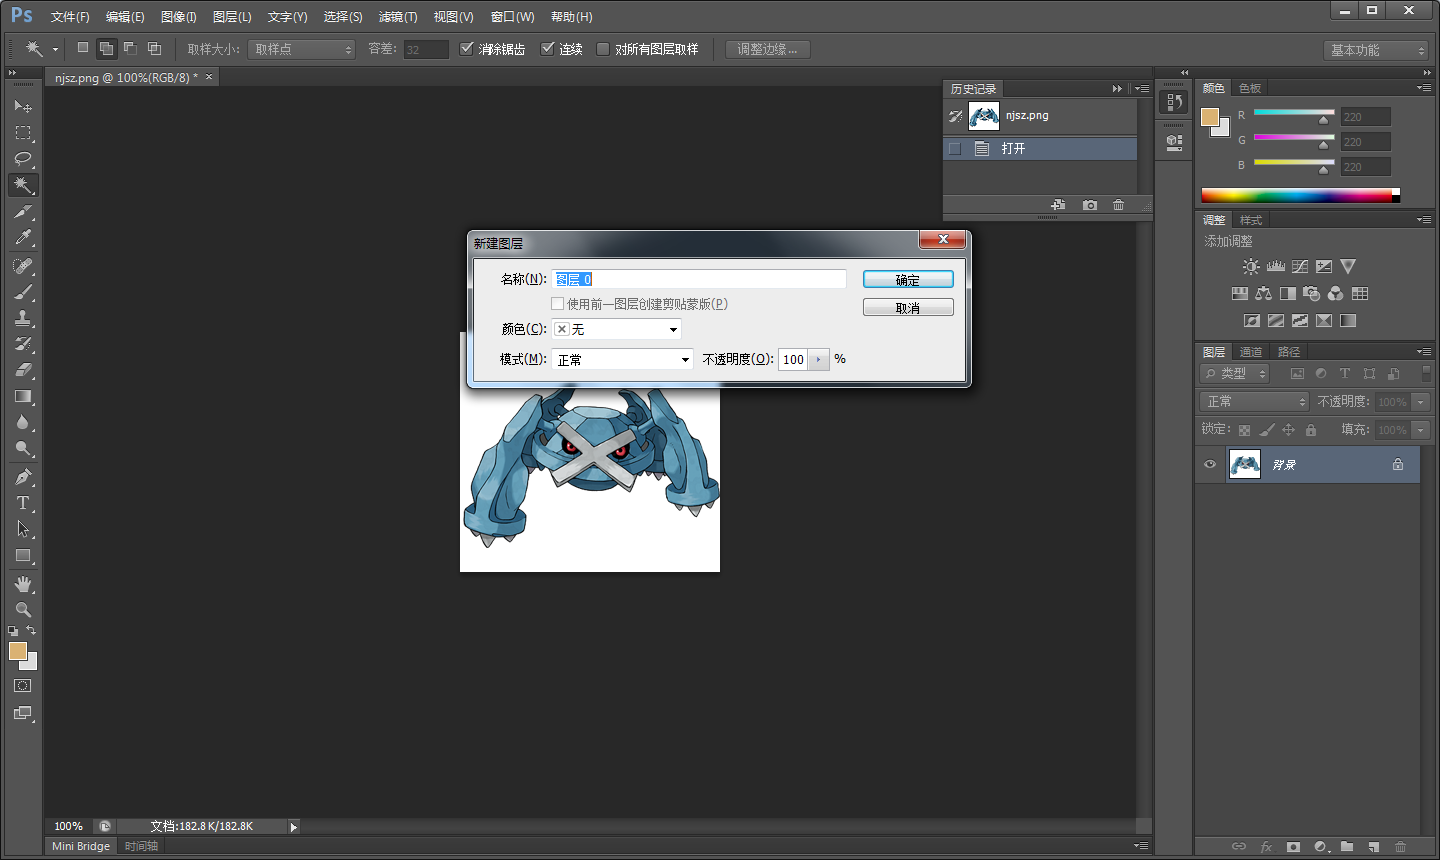Click the 名称 layer name input field

click(x=699, y=279)
